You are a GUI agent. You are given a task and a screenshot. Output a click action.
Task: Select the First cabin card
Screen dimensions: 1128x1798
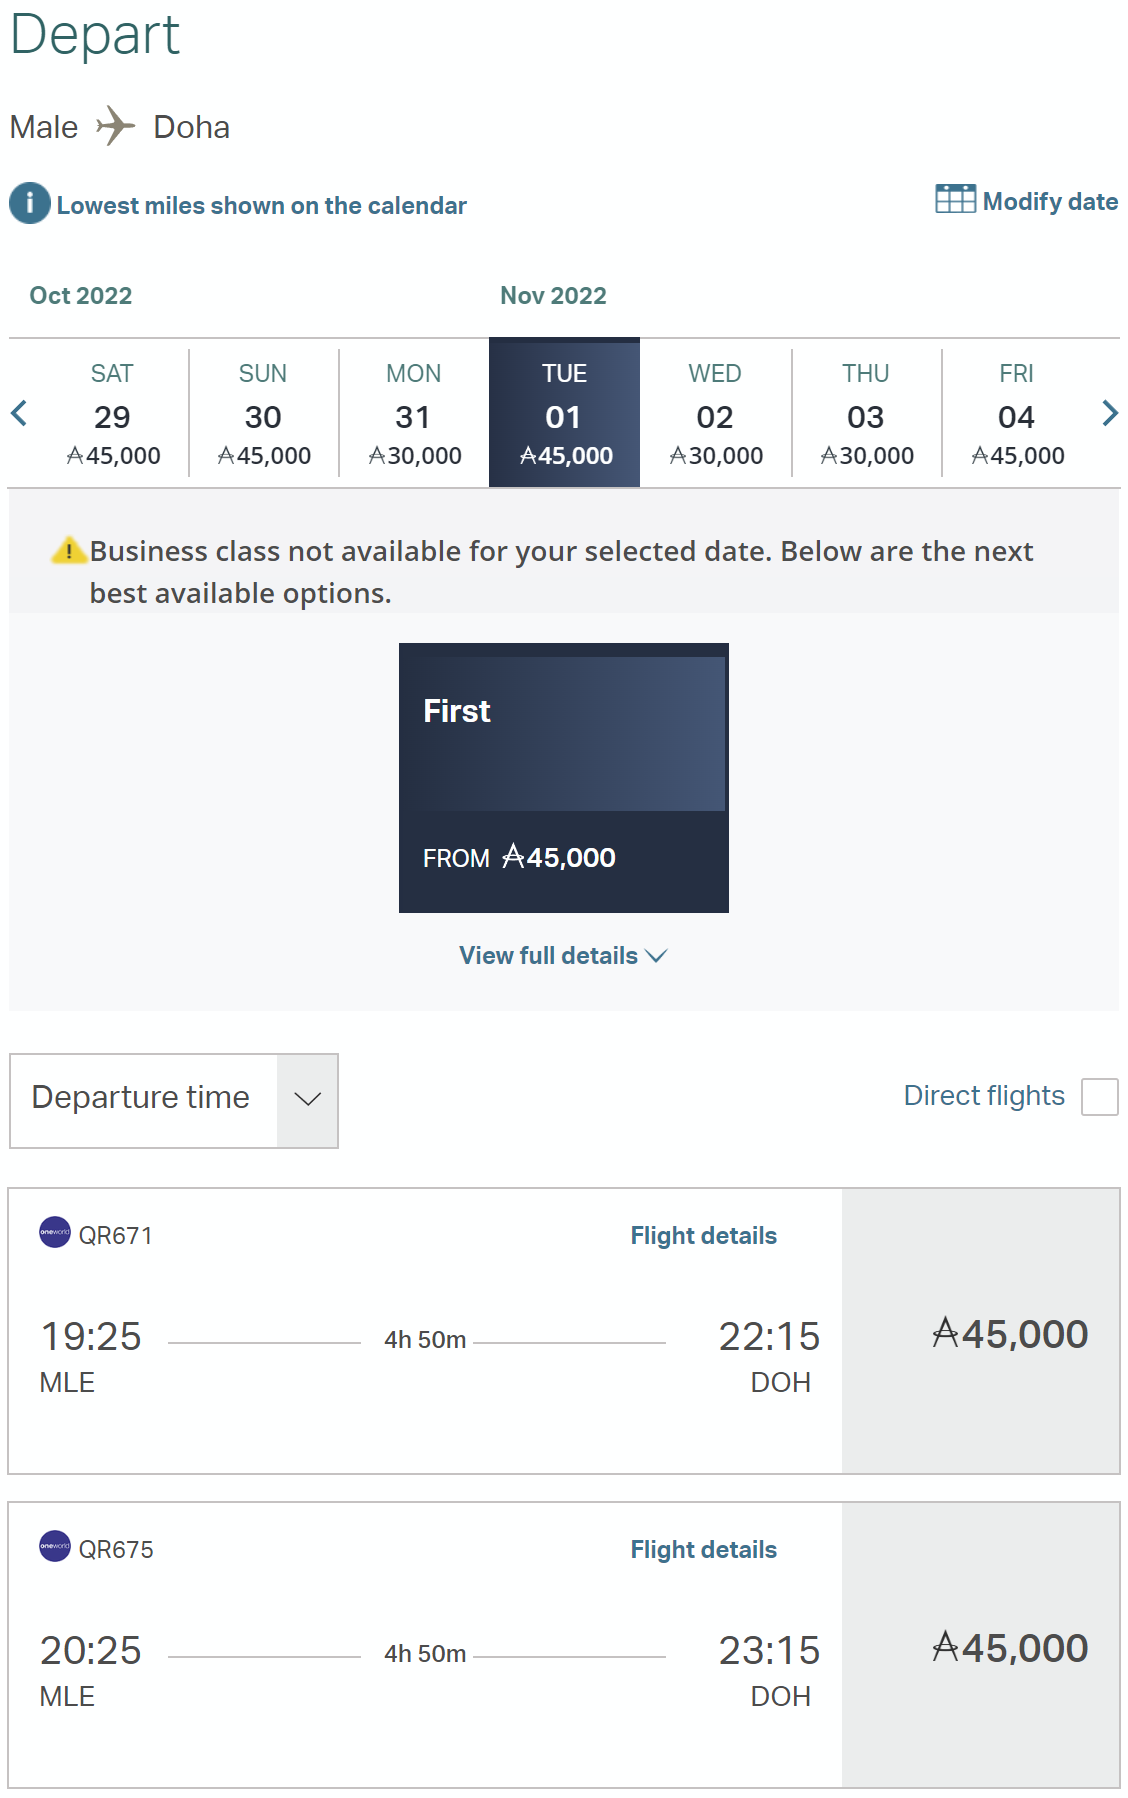coord(563,778)
